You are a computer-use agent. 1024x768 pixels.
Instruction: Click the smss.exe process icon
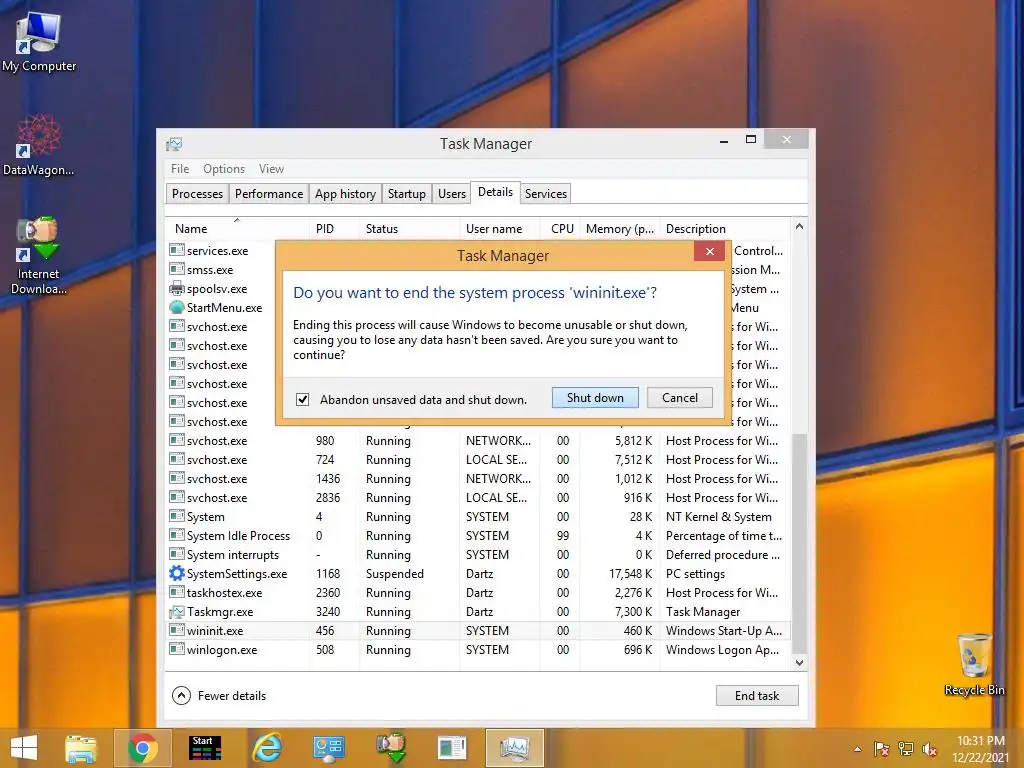[176, 269]
